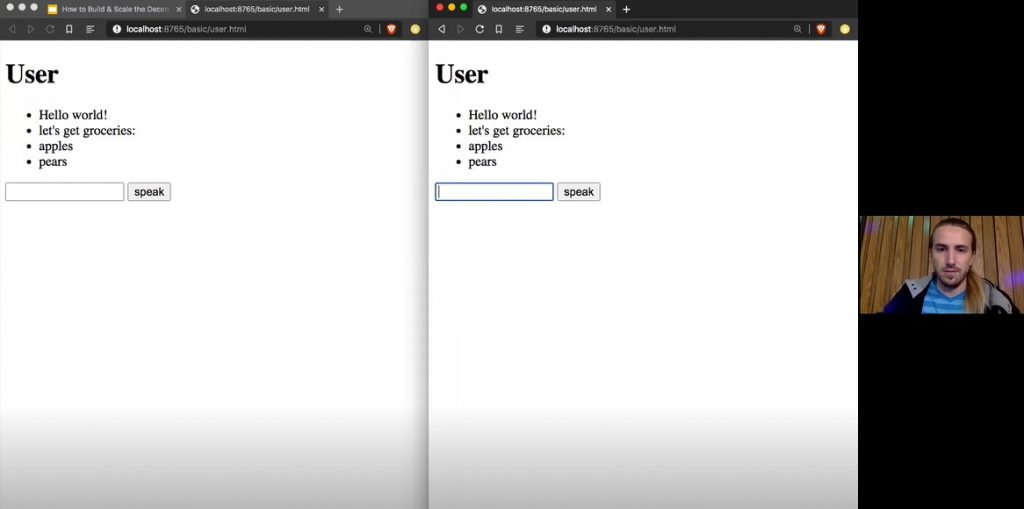
Task: Click the 'User' heading in right window
Action: [462, 74]
